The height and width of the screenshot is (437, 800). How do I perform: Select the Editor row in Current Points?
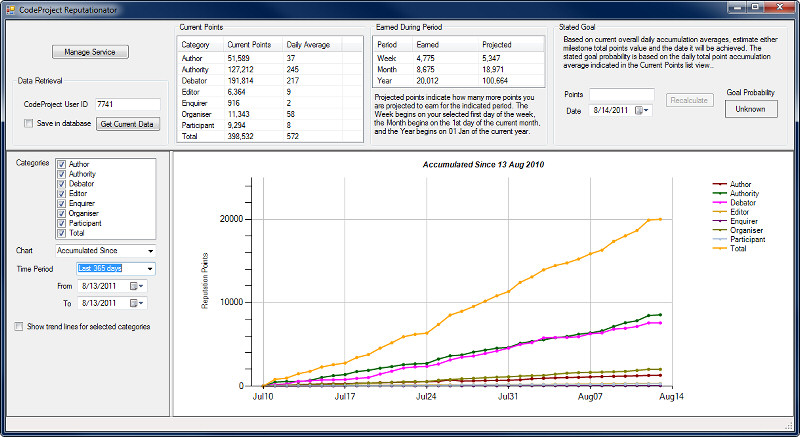tap(270, 92)
